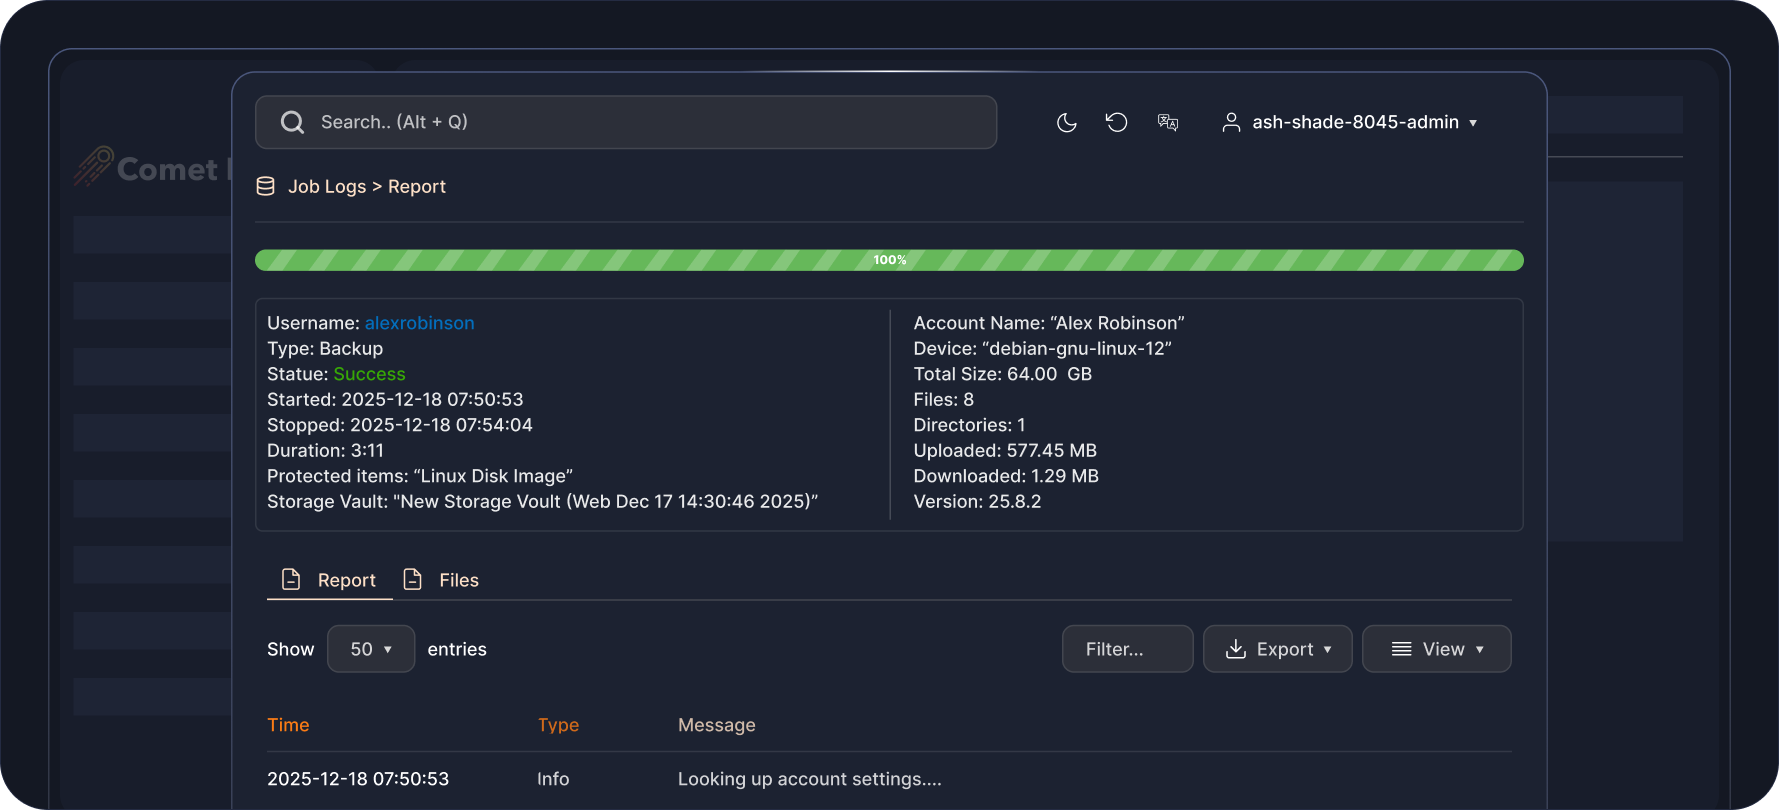1779x810 pixels.
Task: Click Account Name 'Alex Robinson' text
Action: 1049,323
